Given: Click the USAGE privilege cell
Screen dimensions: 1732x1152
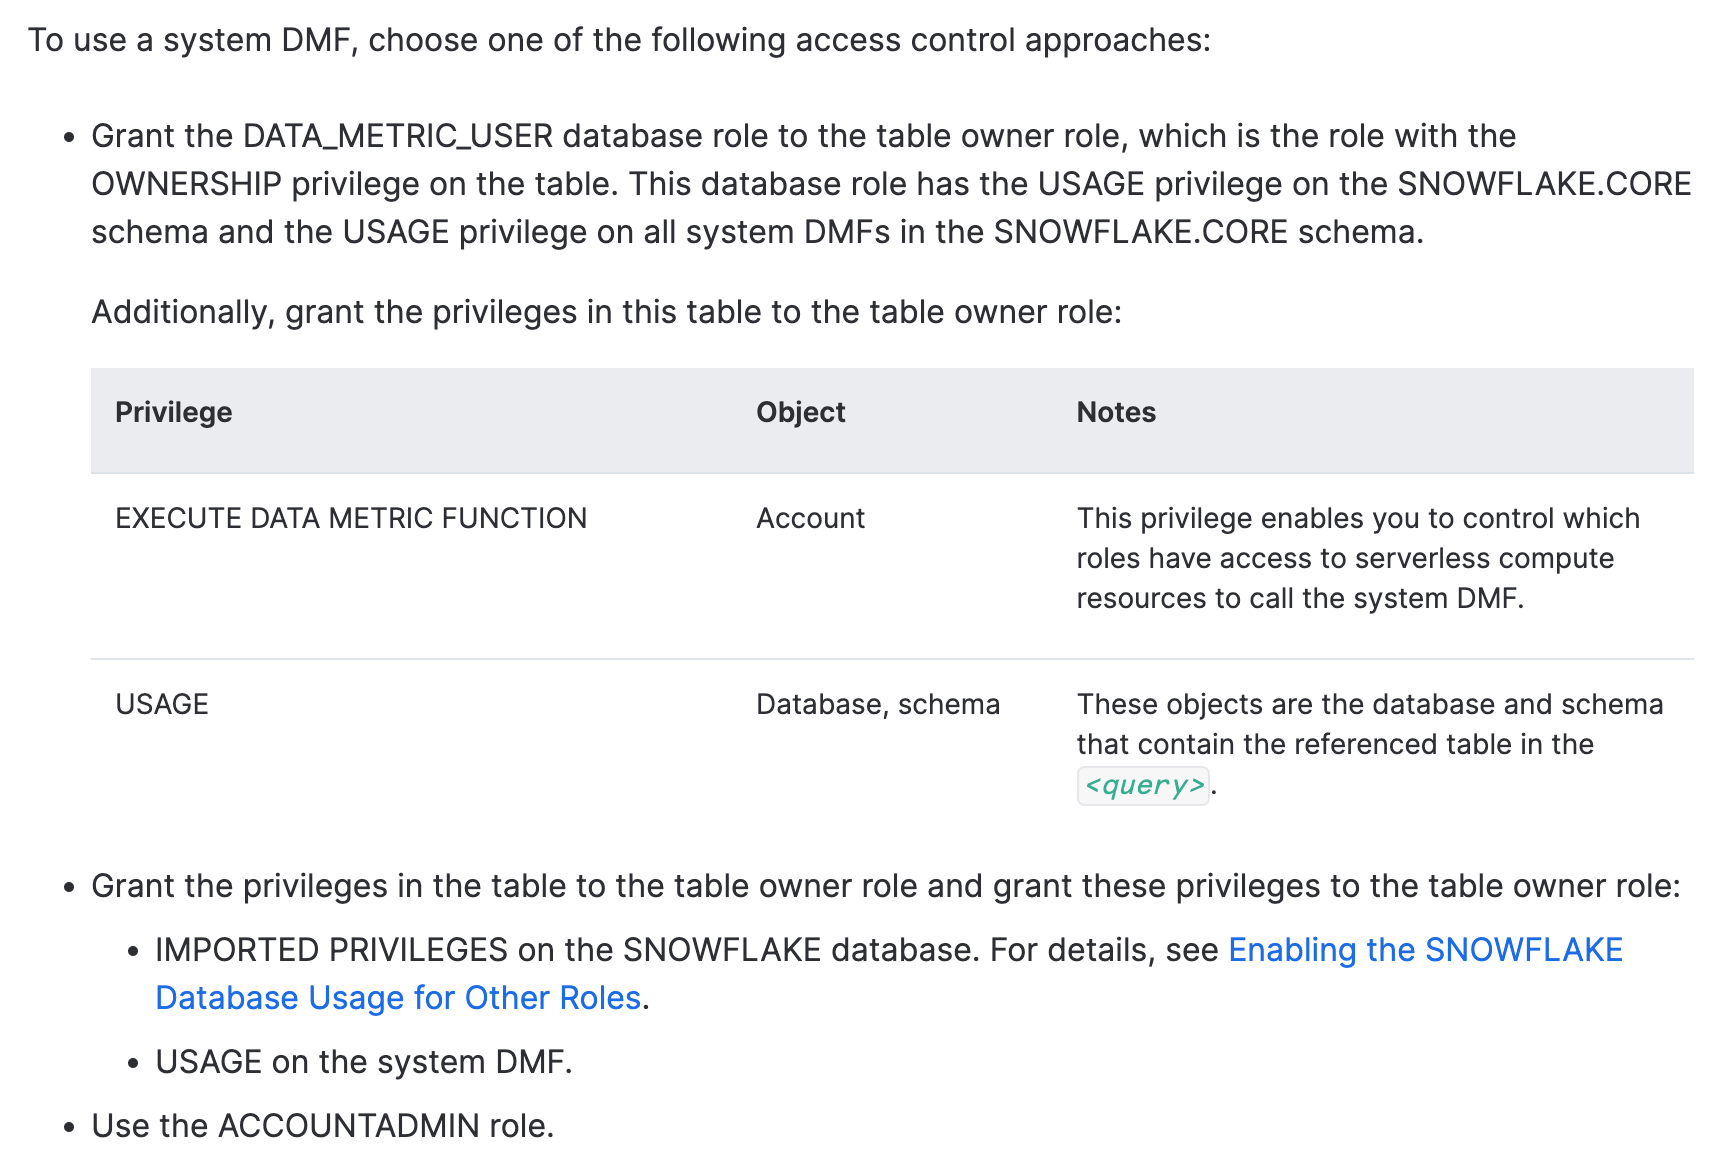Looking at the screenshot, I should tap(162, 704).
